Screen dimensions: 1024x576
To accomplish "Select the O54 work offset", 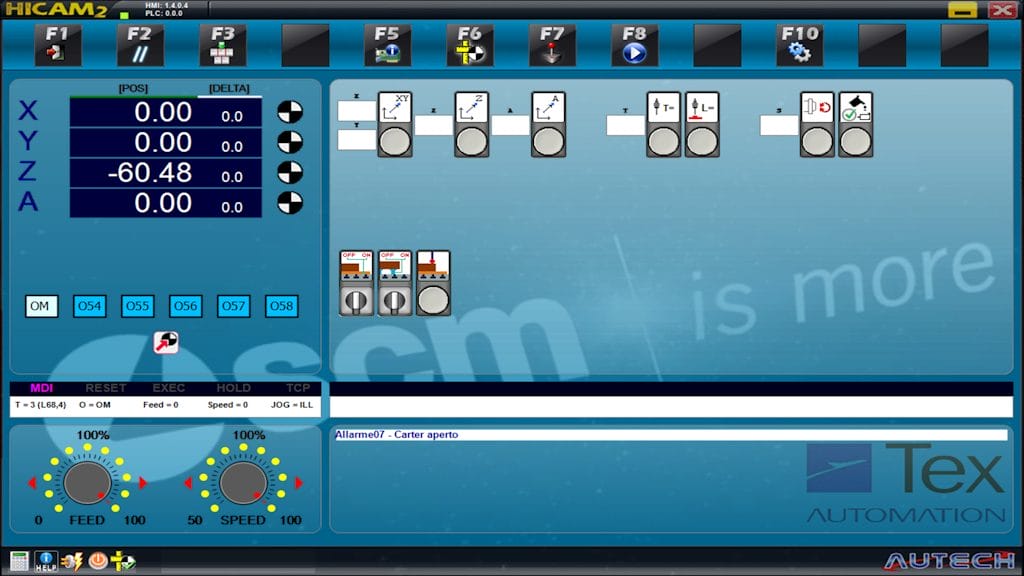I will 90,306.
